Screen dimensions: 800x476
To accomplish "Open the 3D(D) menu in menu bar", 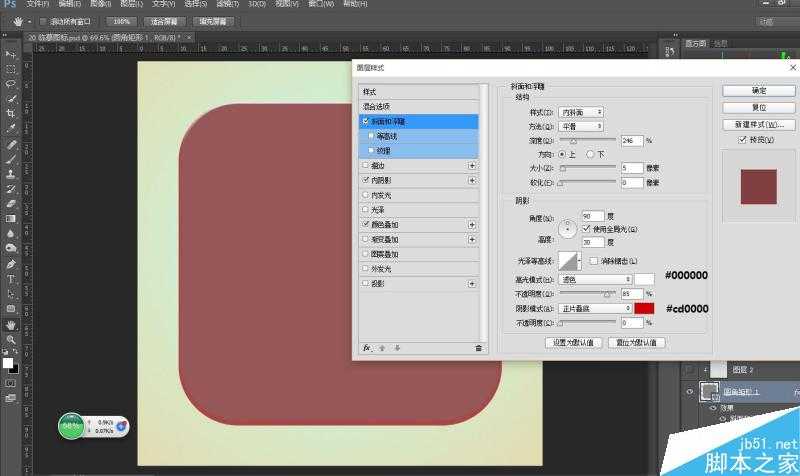I will click(256, 4).
